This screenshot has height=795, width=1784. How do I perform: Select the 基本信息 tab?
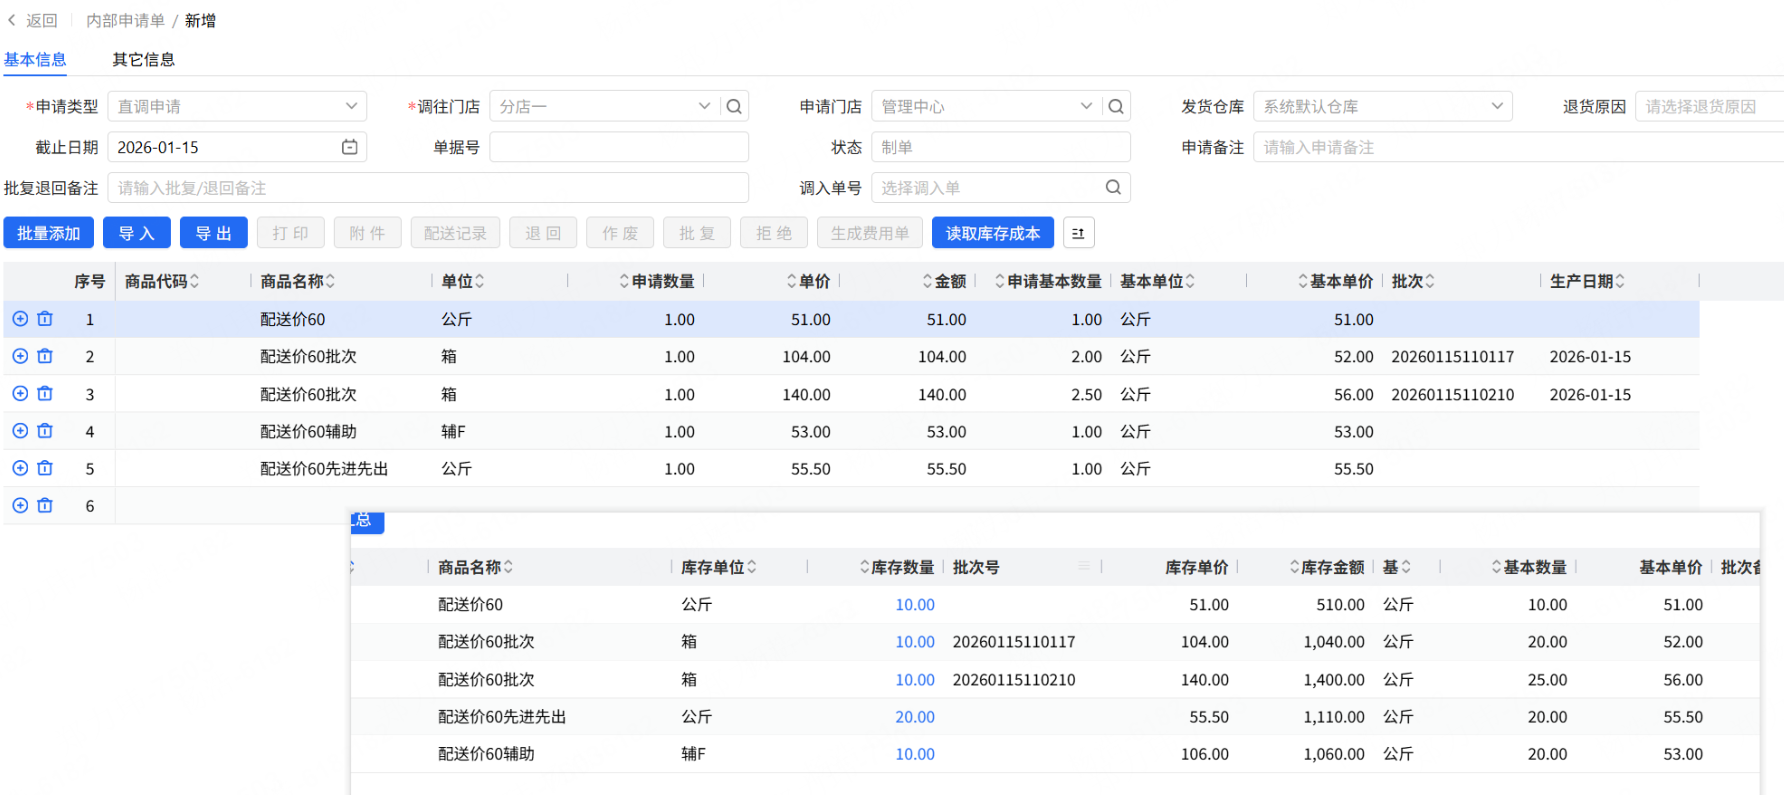[x=35, y=60]
